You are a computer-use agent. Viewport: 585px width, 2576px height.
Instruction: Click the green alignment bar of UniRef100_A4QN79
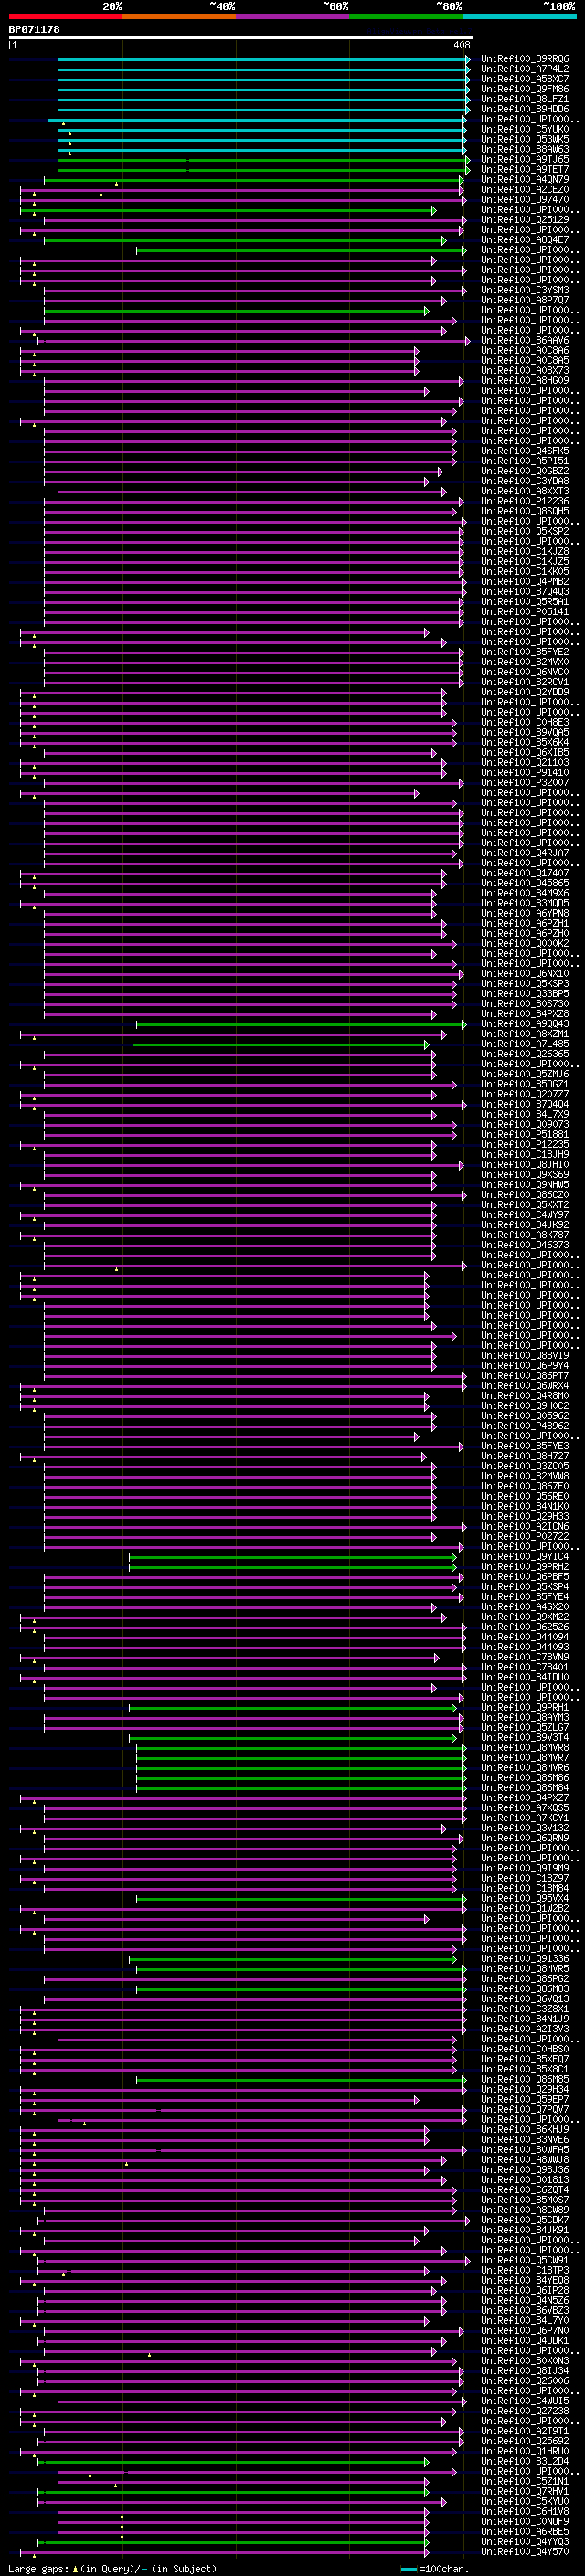pos(254,180)
